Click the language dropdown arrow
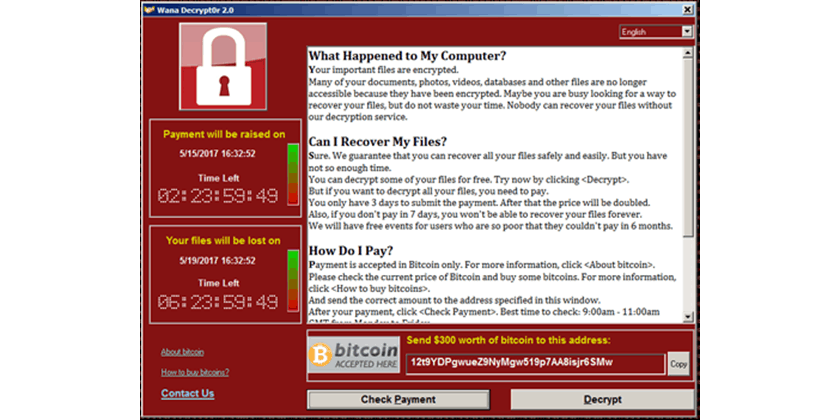This screenshot has width=840, height=420. [687, 32]
